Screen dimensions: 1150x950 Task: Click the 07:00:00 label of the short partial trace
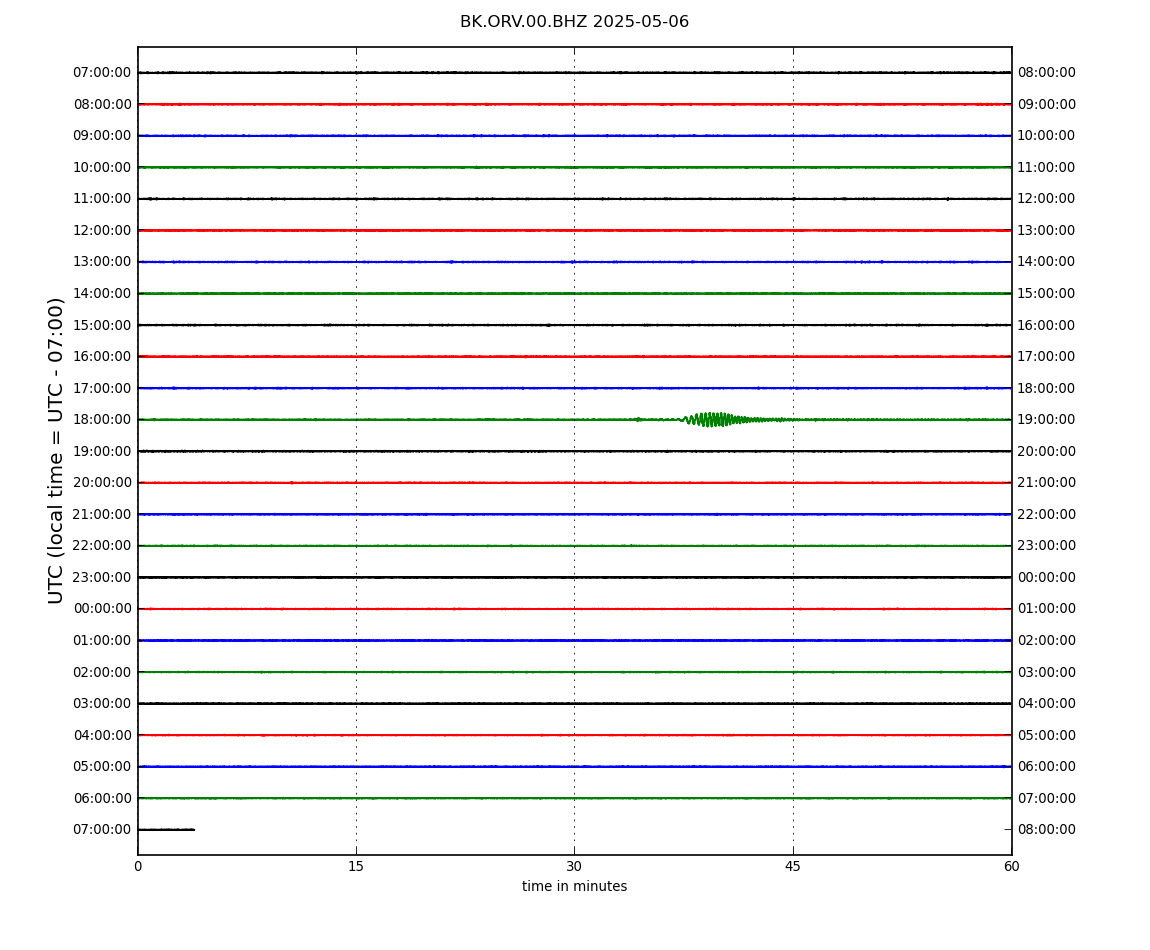[102, 830]
